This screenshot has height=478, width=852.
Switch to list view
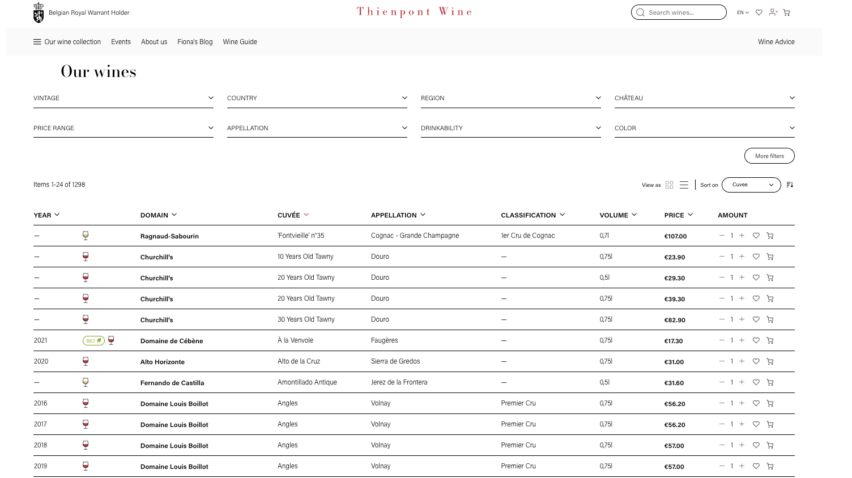click(x=684, y=185)
